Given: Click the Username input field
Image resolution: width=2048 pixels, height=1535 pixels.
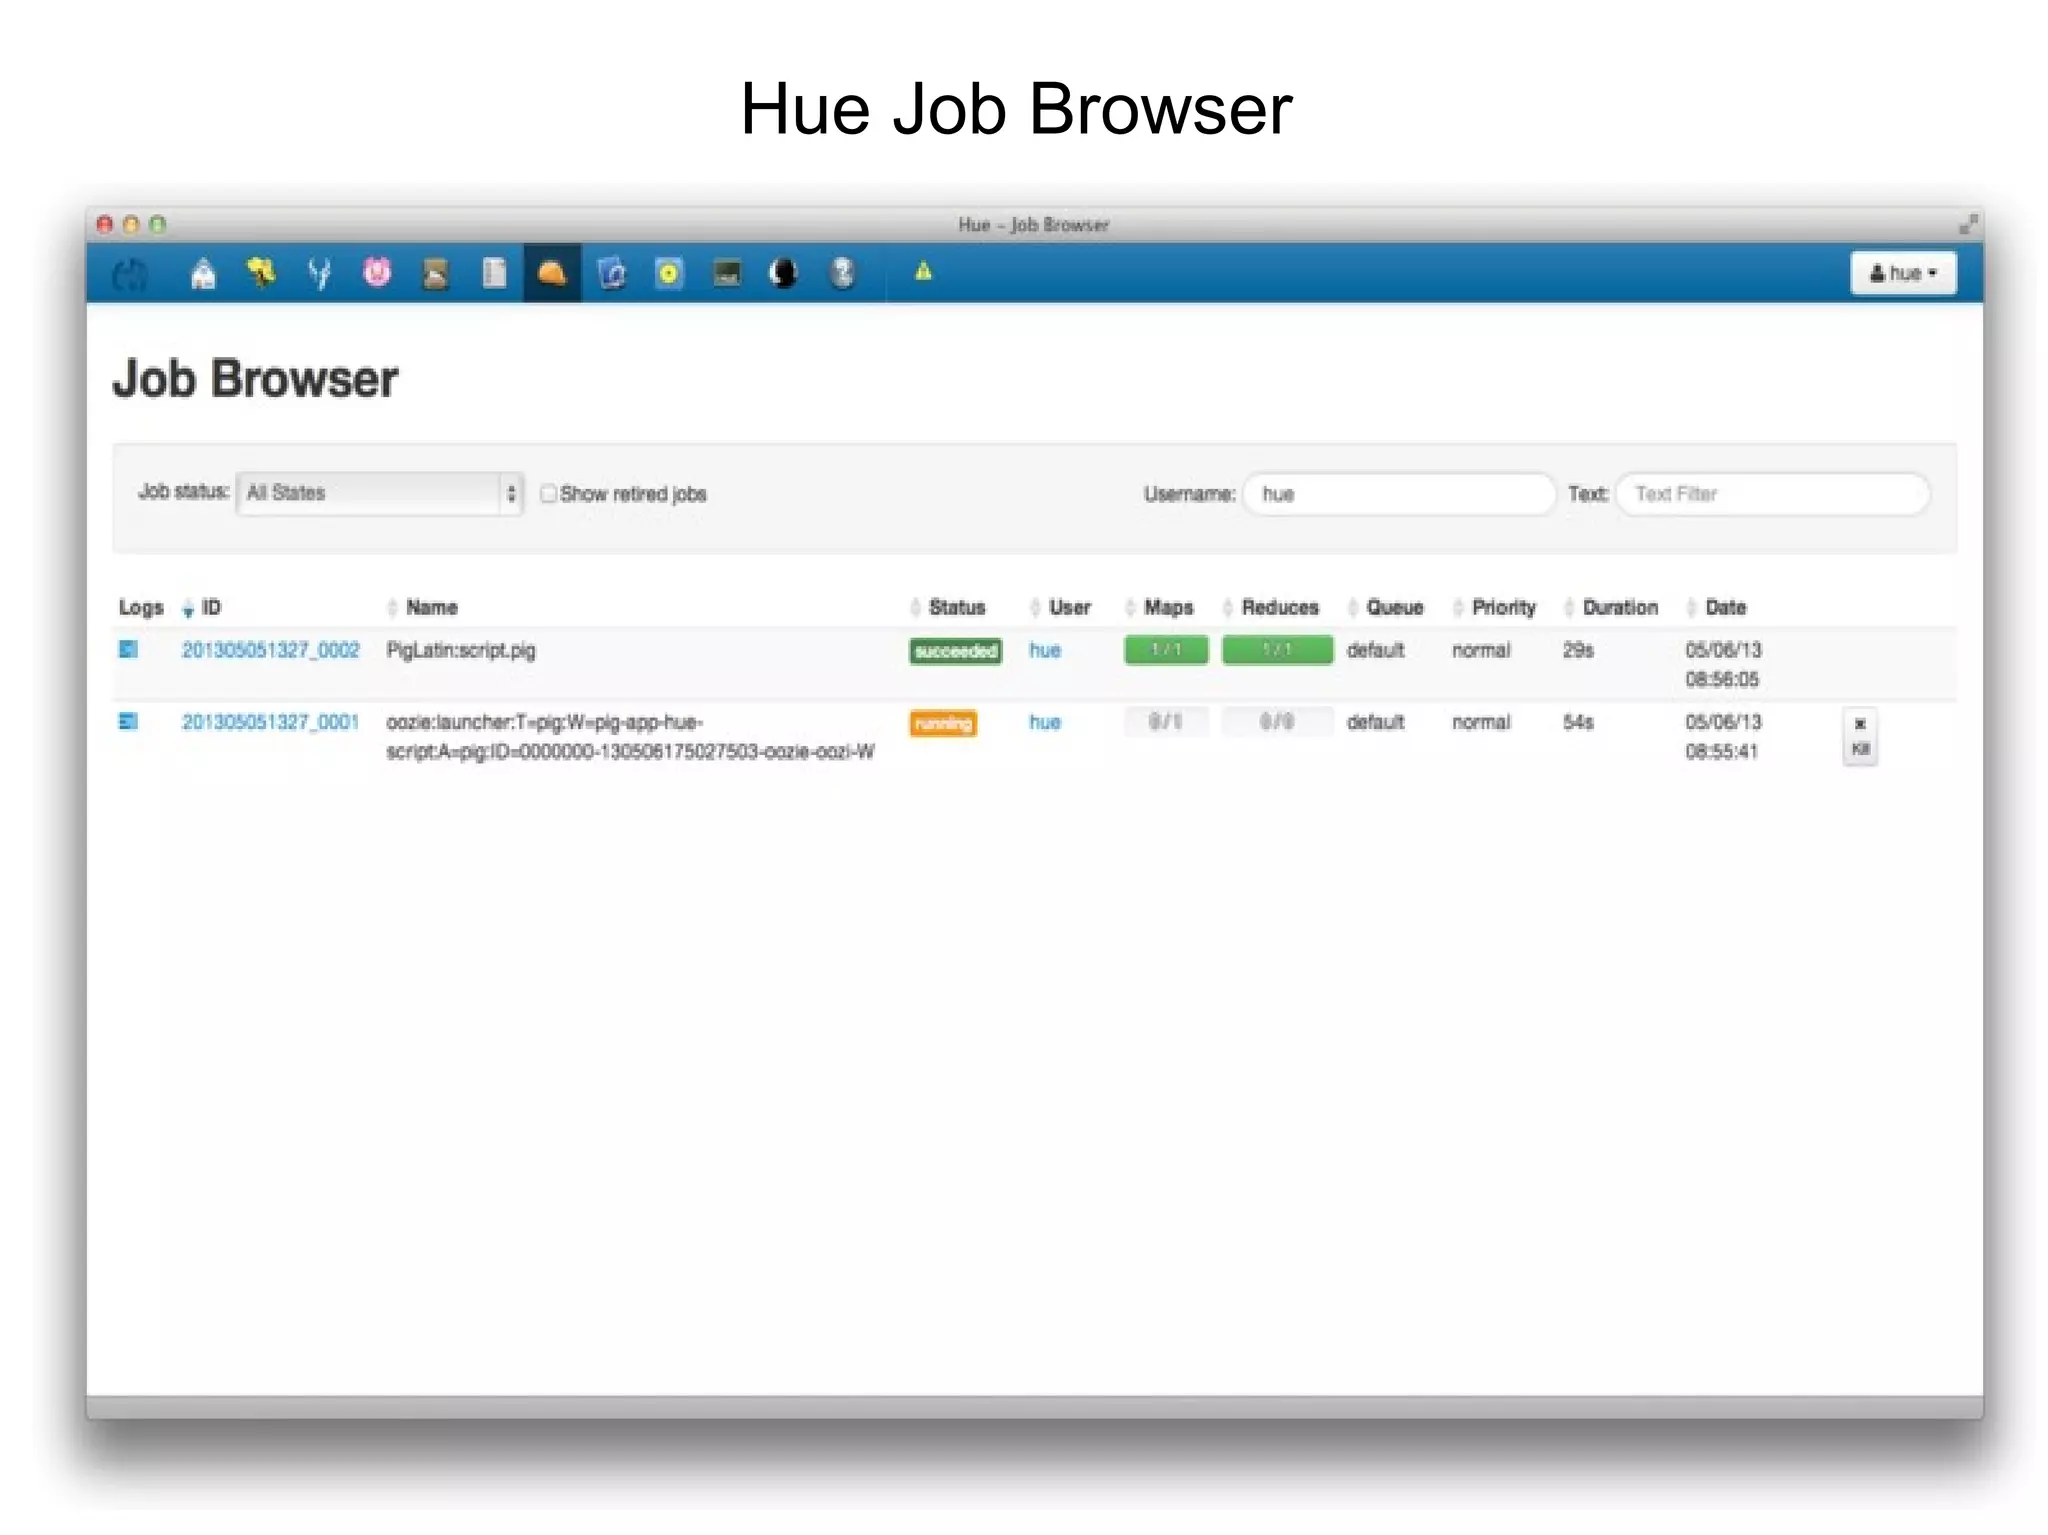Looking at the screenshot, I should coord(1399,494).
